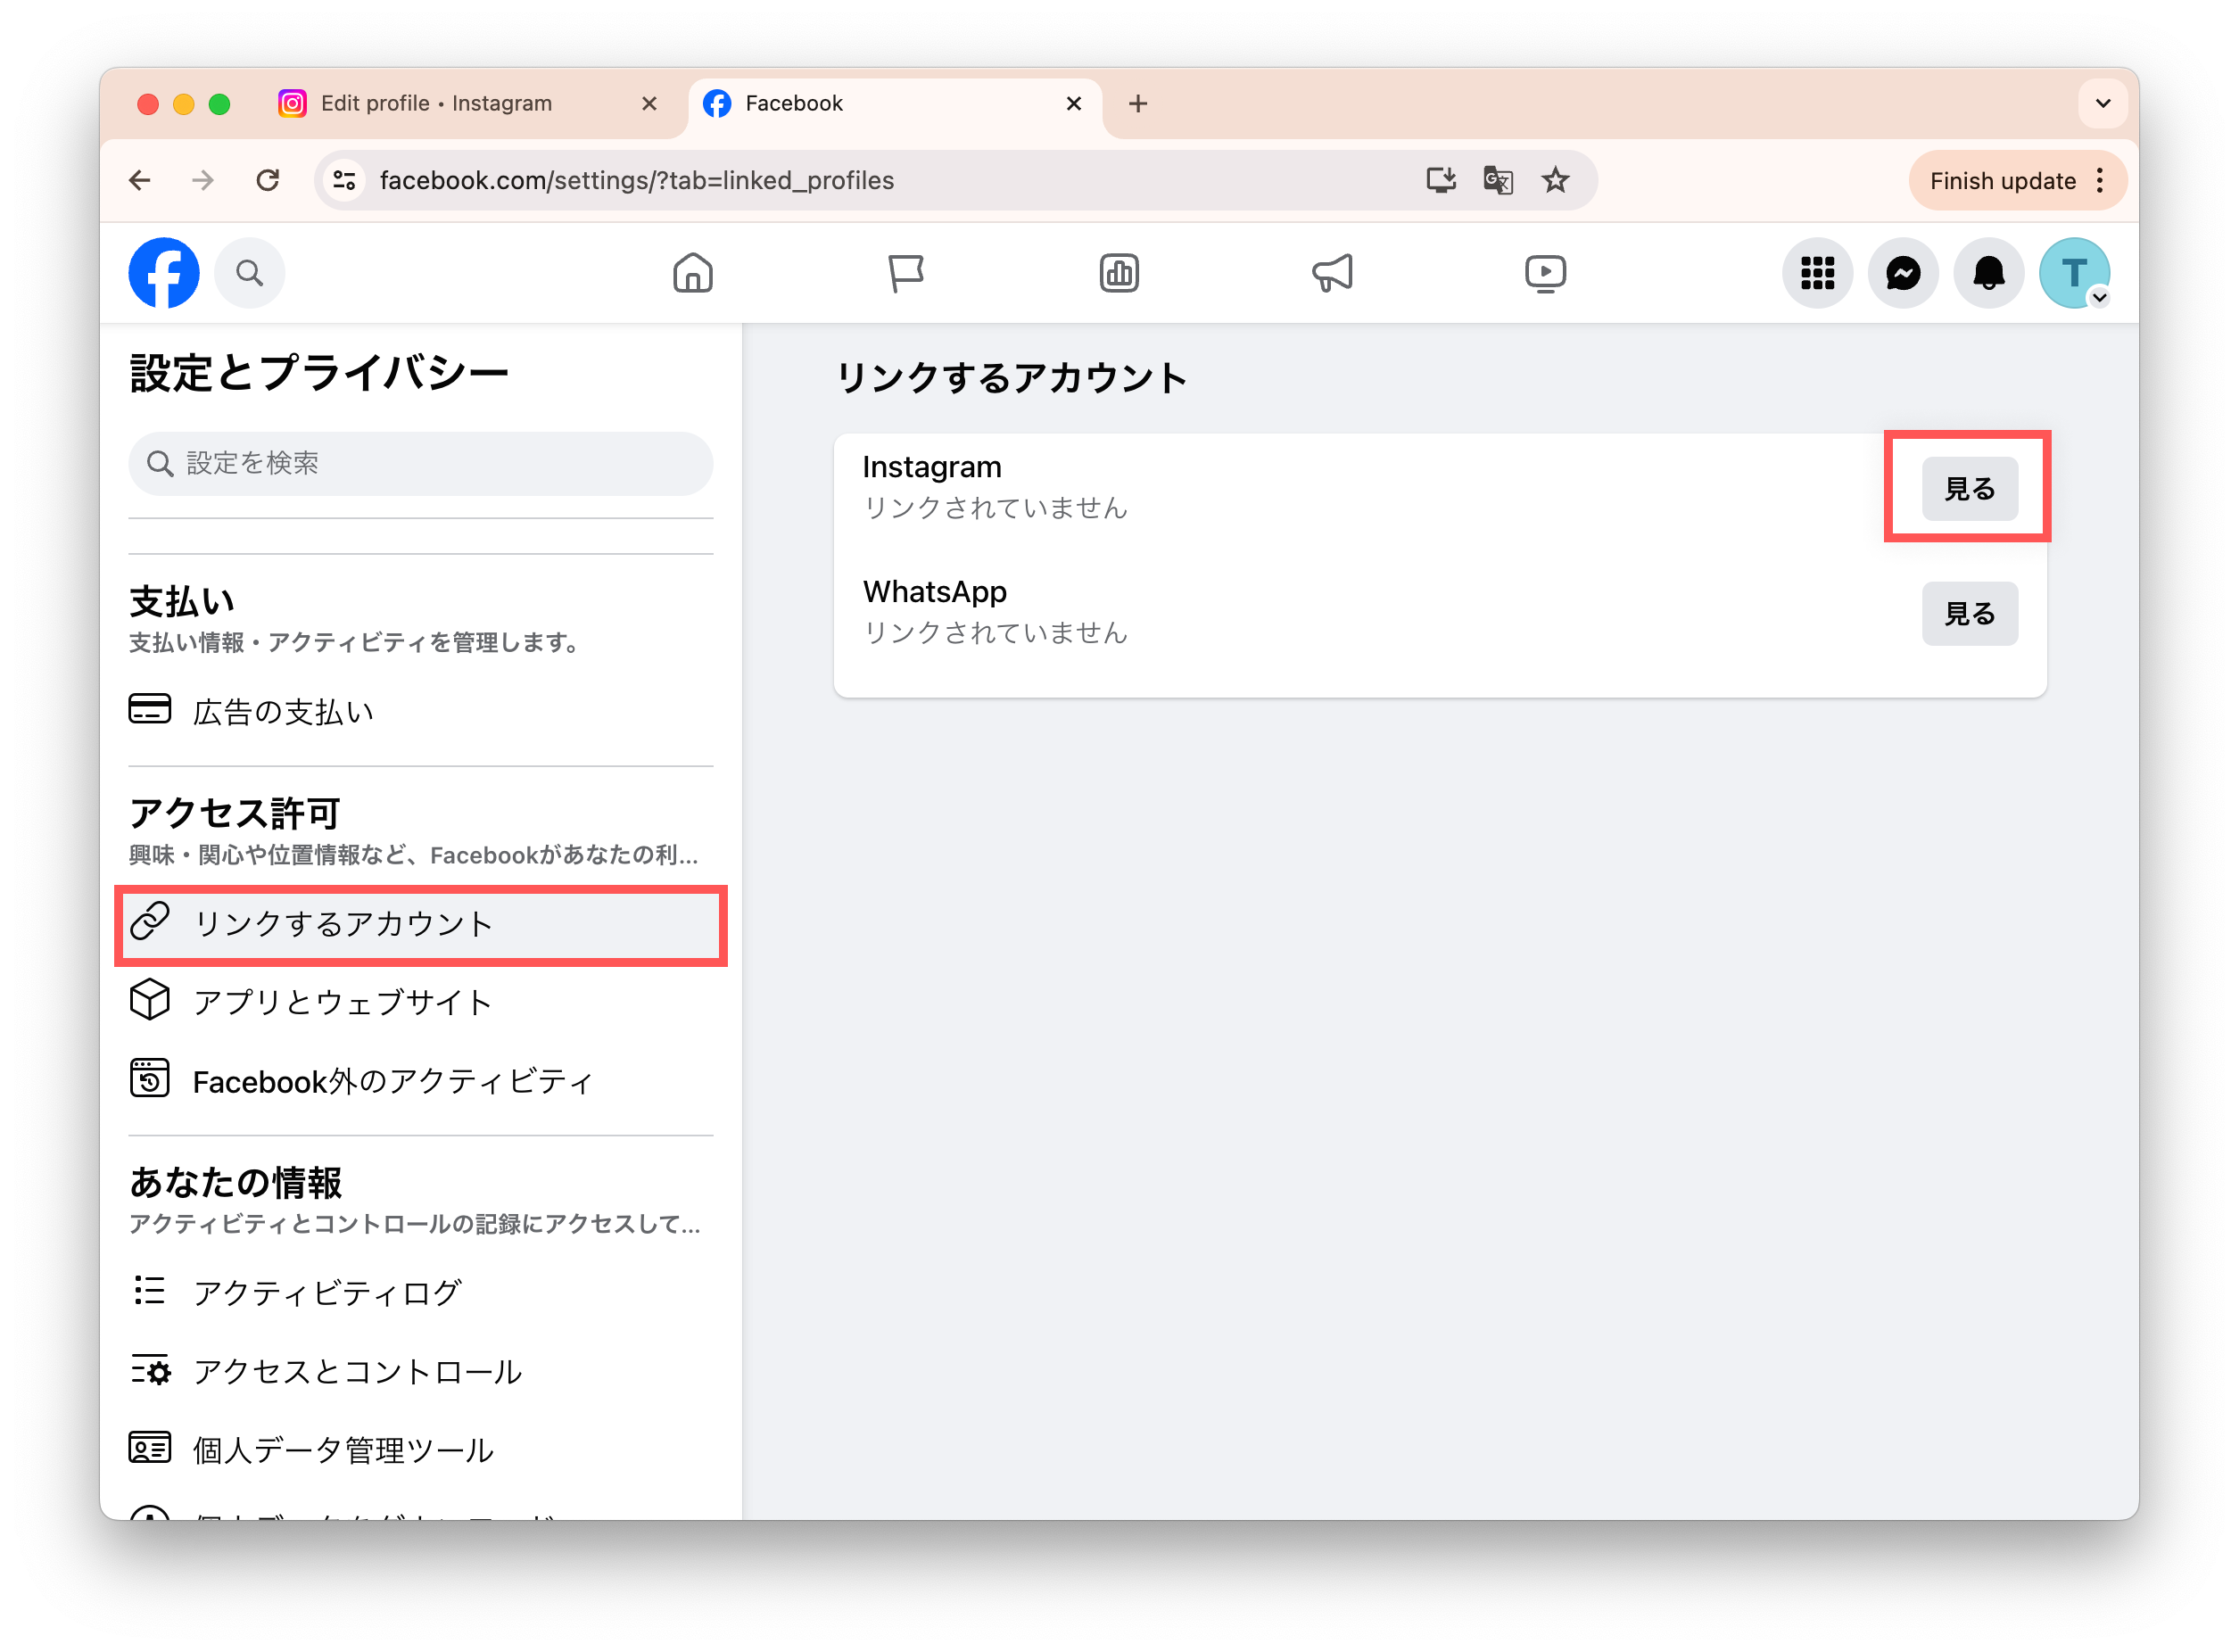Click the Instagram account row label
Viewport: 2239px width, 1652px height.
pyautogui.click(x=931, y=467)
